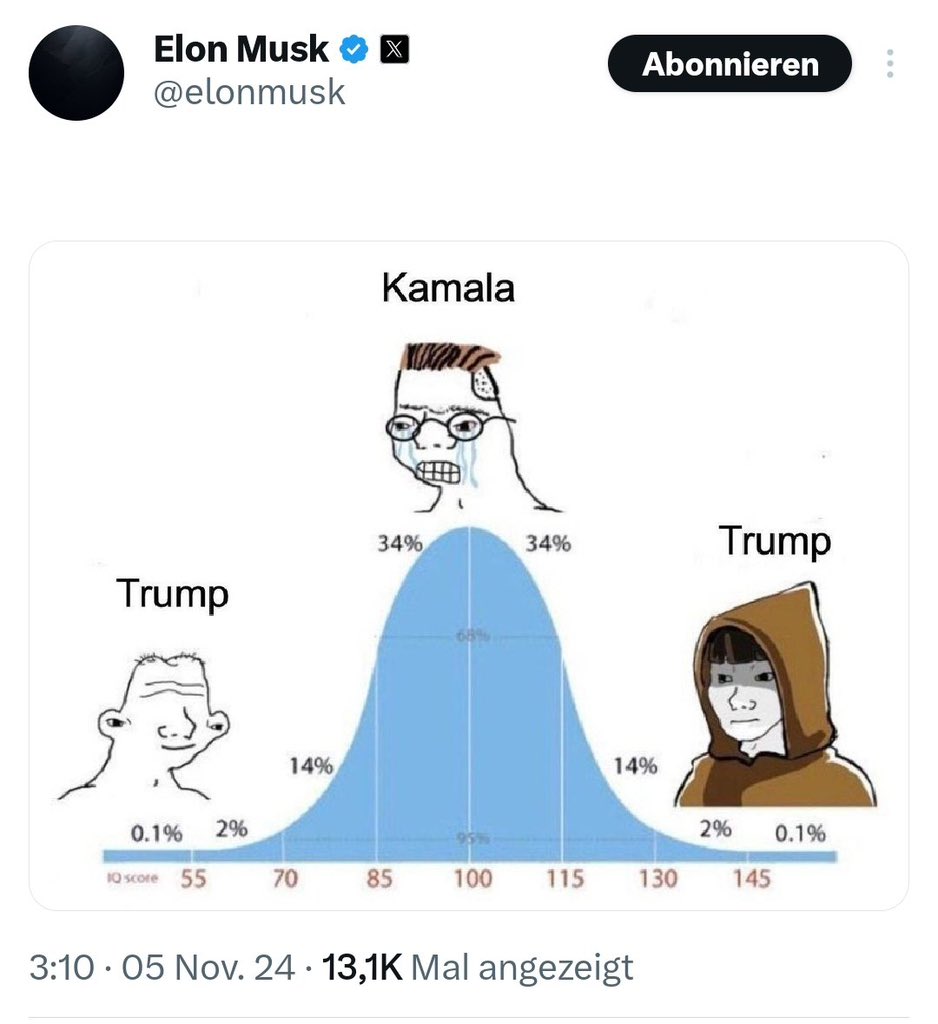
Task: Click the left Trump label above brainlet
Action: [x=172, y=594]
